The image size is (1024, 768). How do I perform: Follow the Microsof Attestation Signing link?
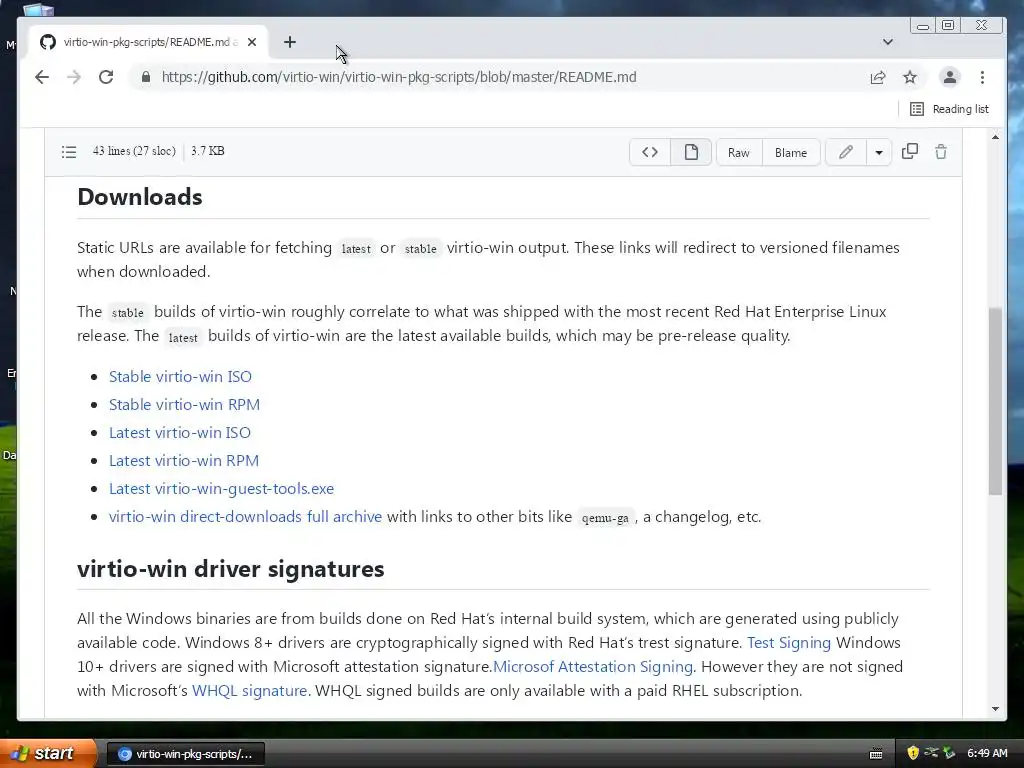tap(593, 667)
